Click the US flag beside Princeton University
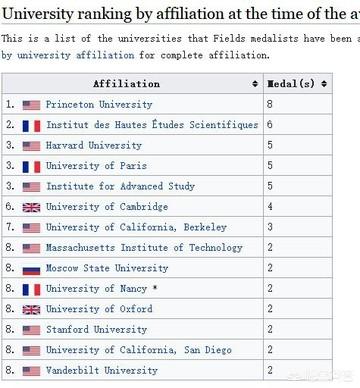 (31, 105)
